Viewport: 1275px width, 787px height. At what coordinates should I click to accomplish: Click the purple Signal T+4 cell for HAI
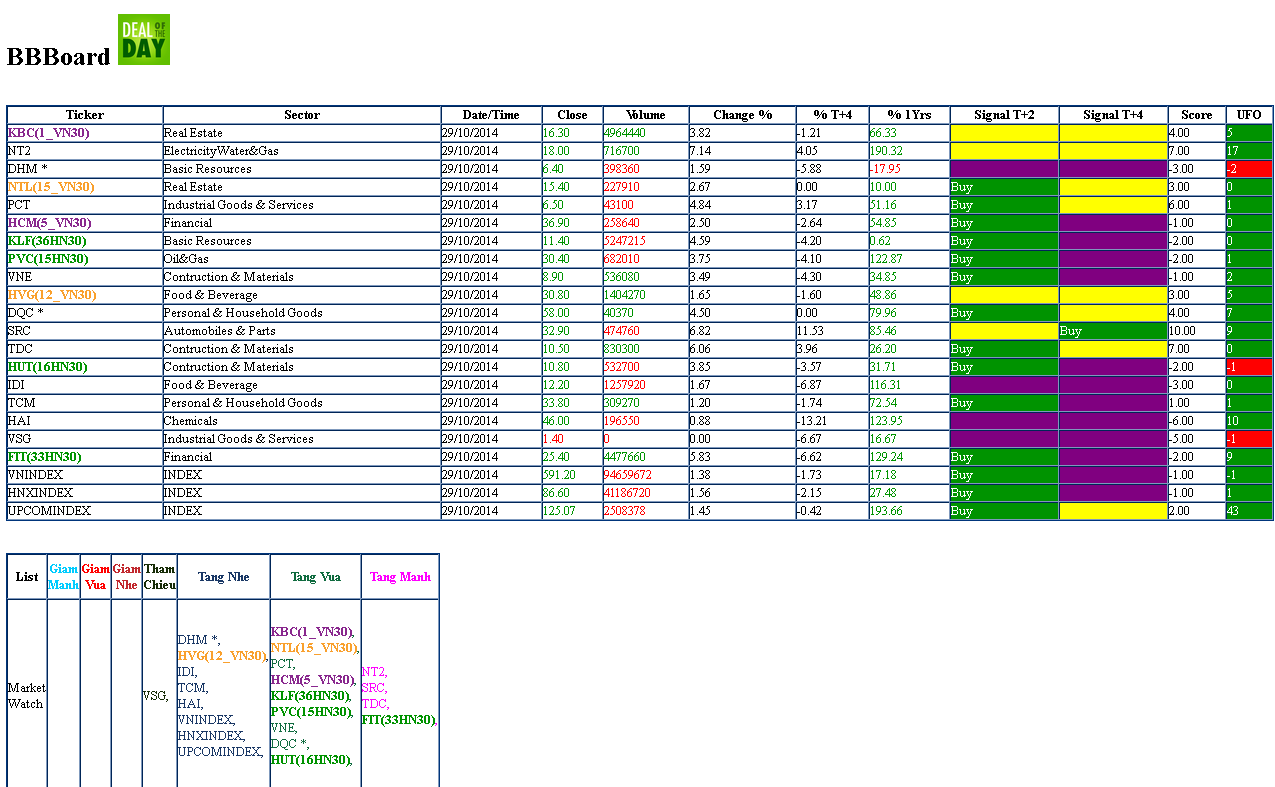point(1113,421)
